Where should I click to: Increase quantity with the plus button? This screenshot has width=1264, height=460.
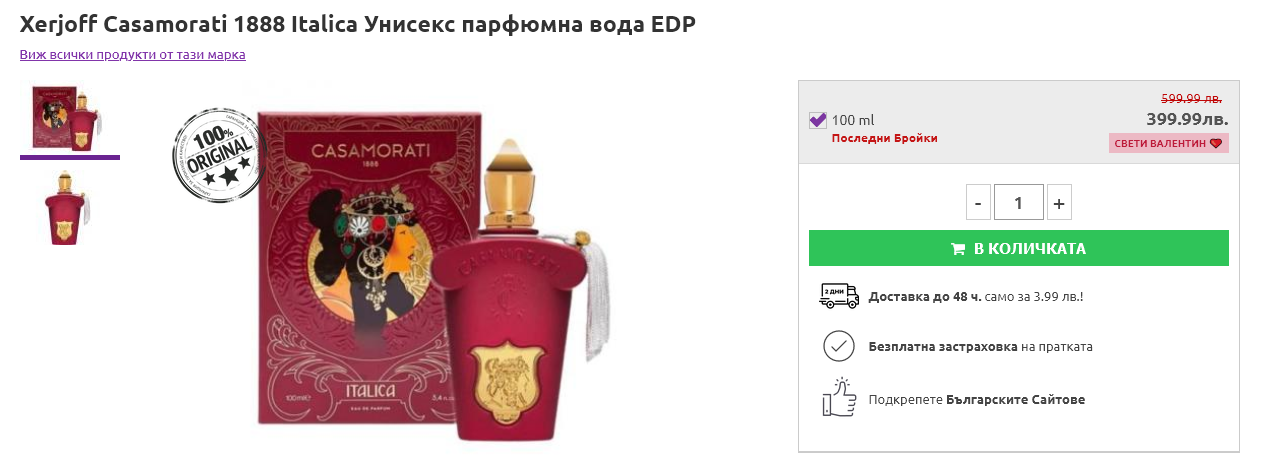point(1059,202)
